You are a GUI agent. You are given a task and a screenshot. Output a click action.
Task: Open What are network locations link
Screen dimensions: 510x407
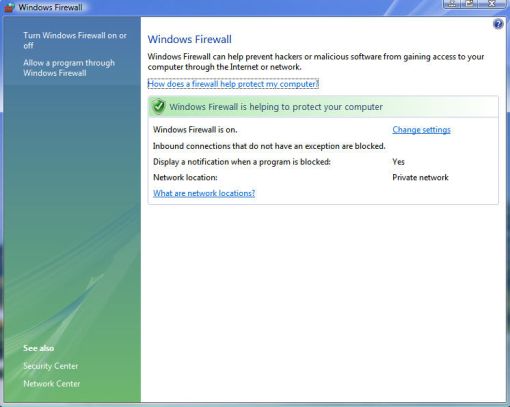(204, 193)
